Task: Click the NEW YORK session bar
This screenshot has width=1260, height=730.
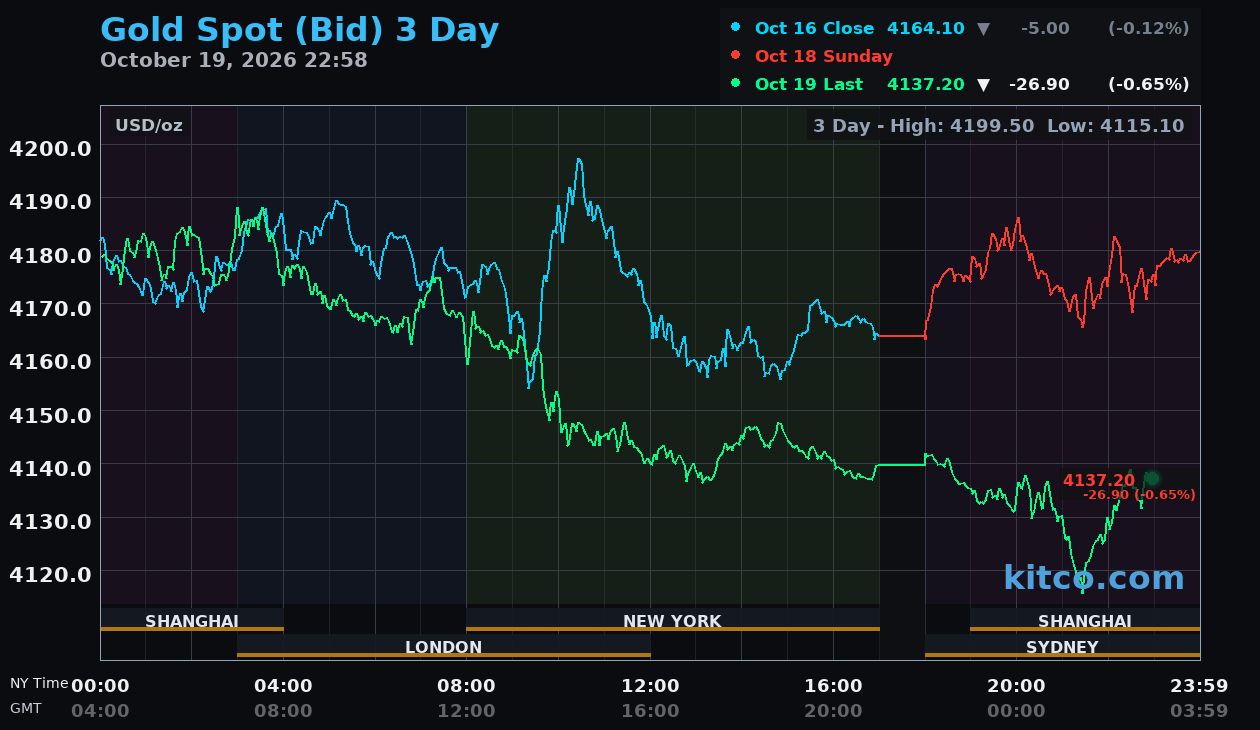Action: point(673,620)
